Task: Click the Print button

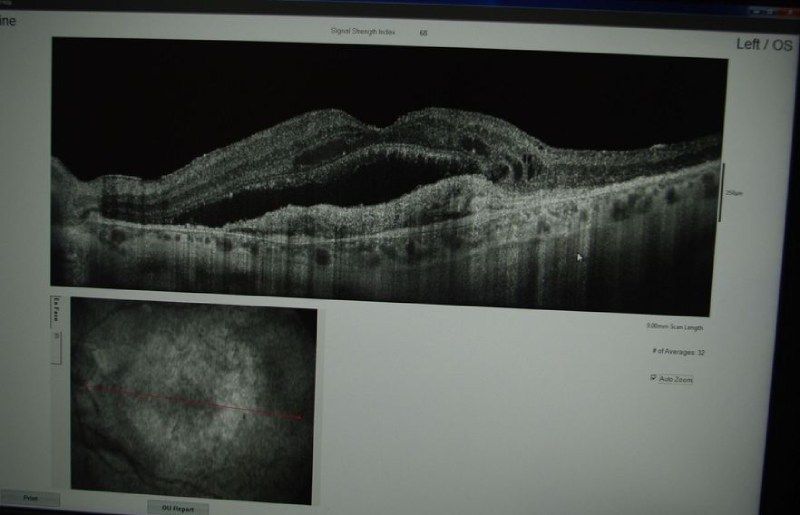Action: [29, 498]
